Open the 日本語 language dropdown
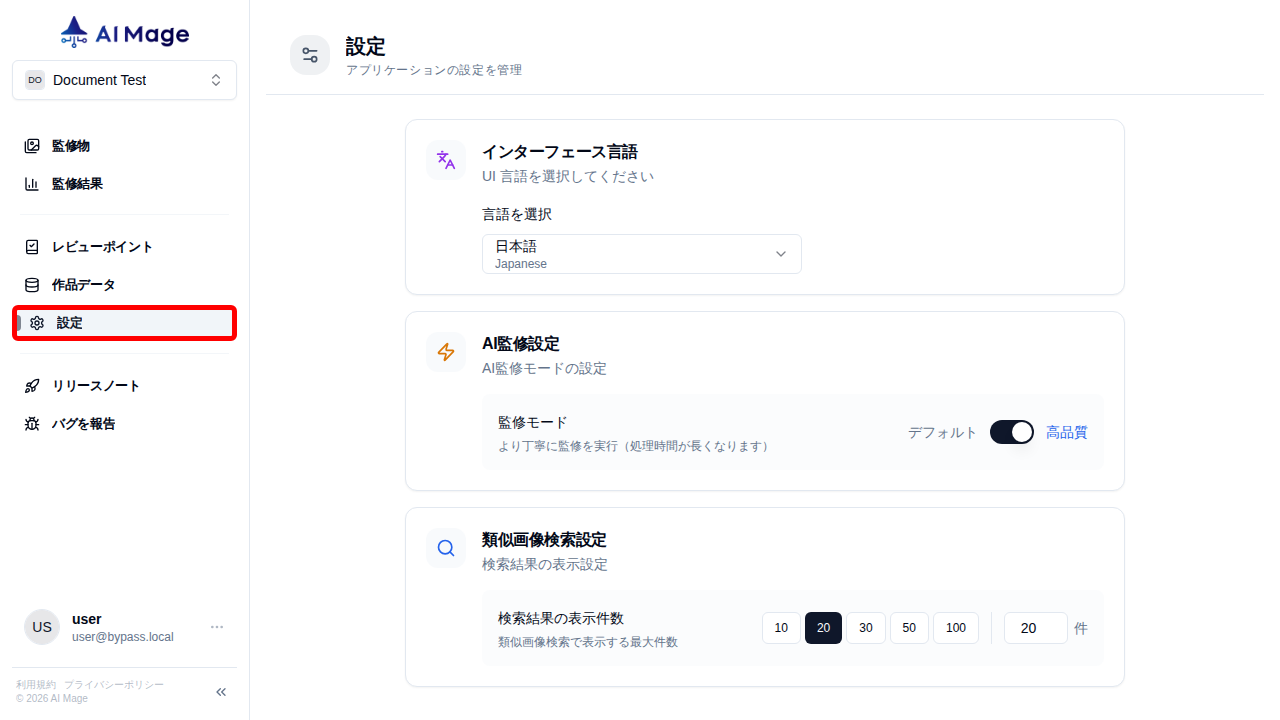This screenshot has width=1280, height=720. coord(641,253)
